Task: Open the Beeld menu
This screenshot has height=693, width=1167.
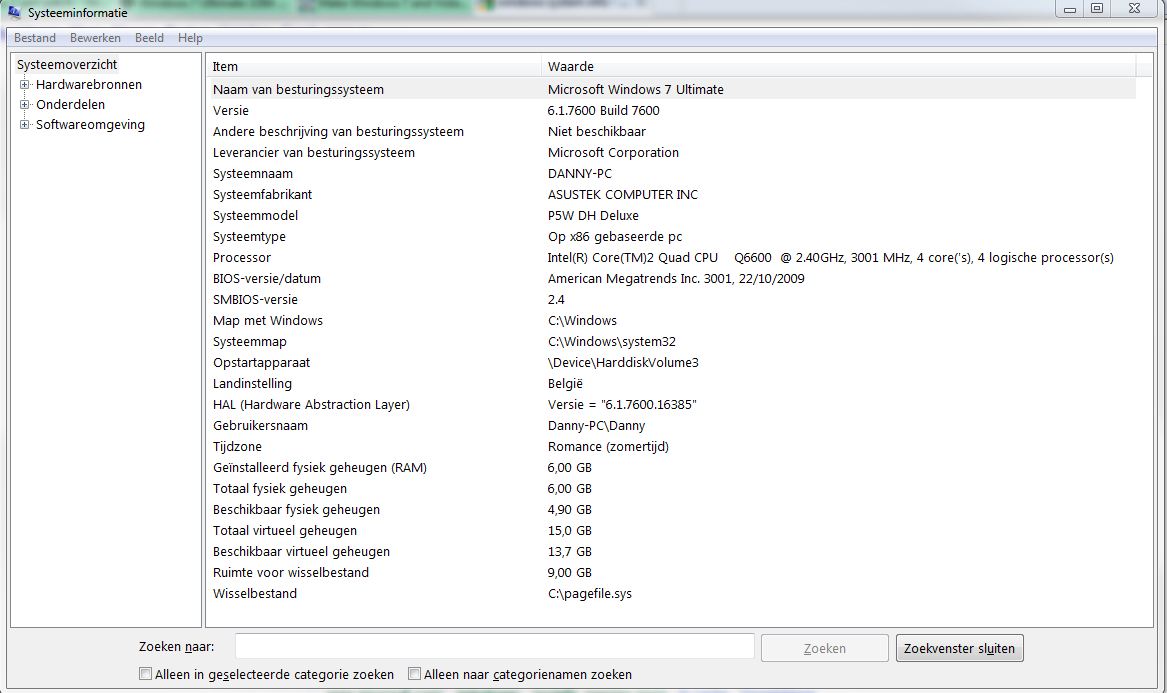Action: 149,38
